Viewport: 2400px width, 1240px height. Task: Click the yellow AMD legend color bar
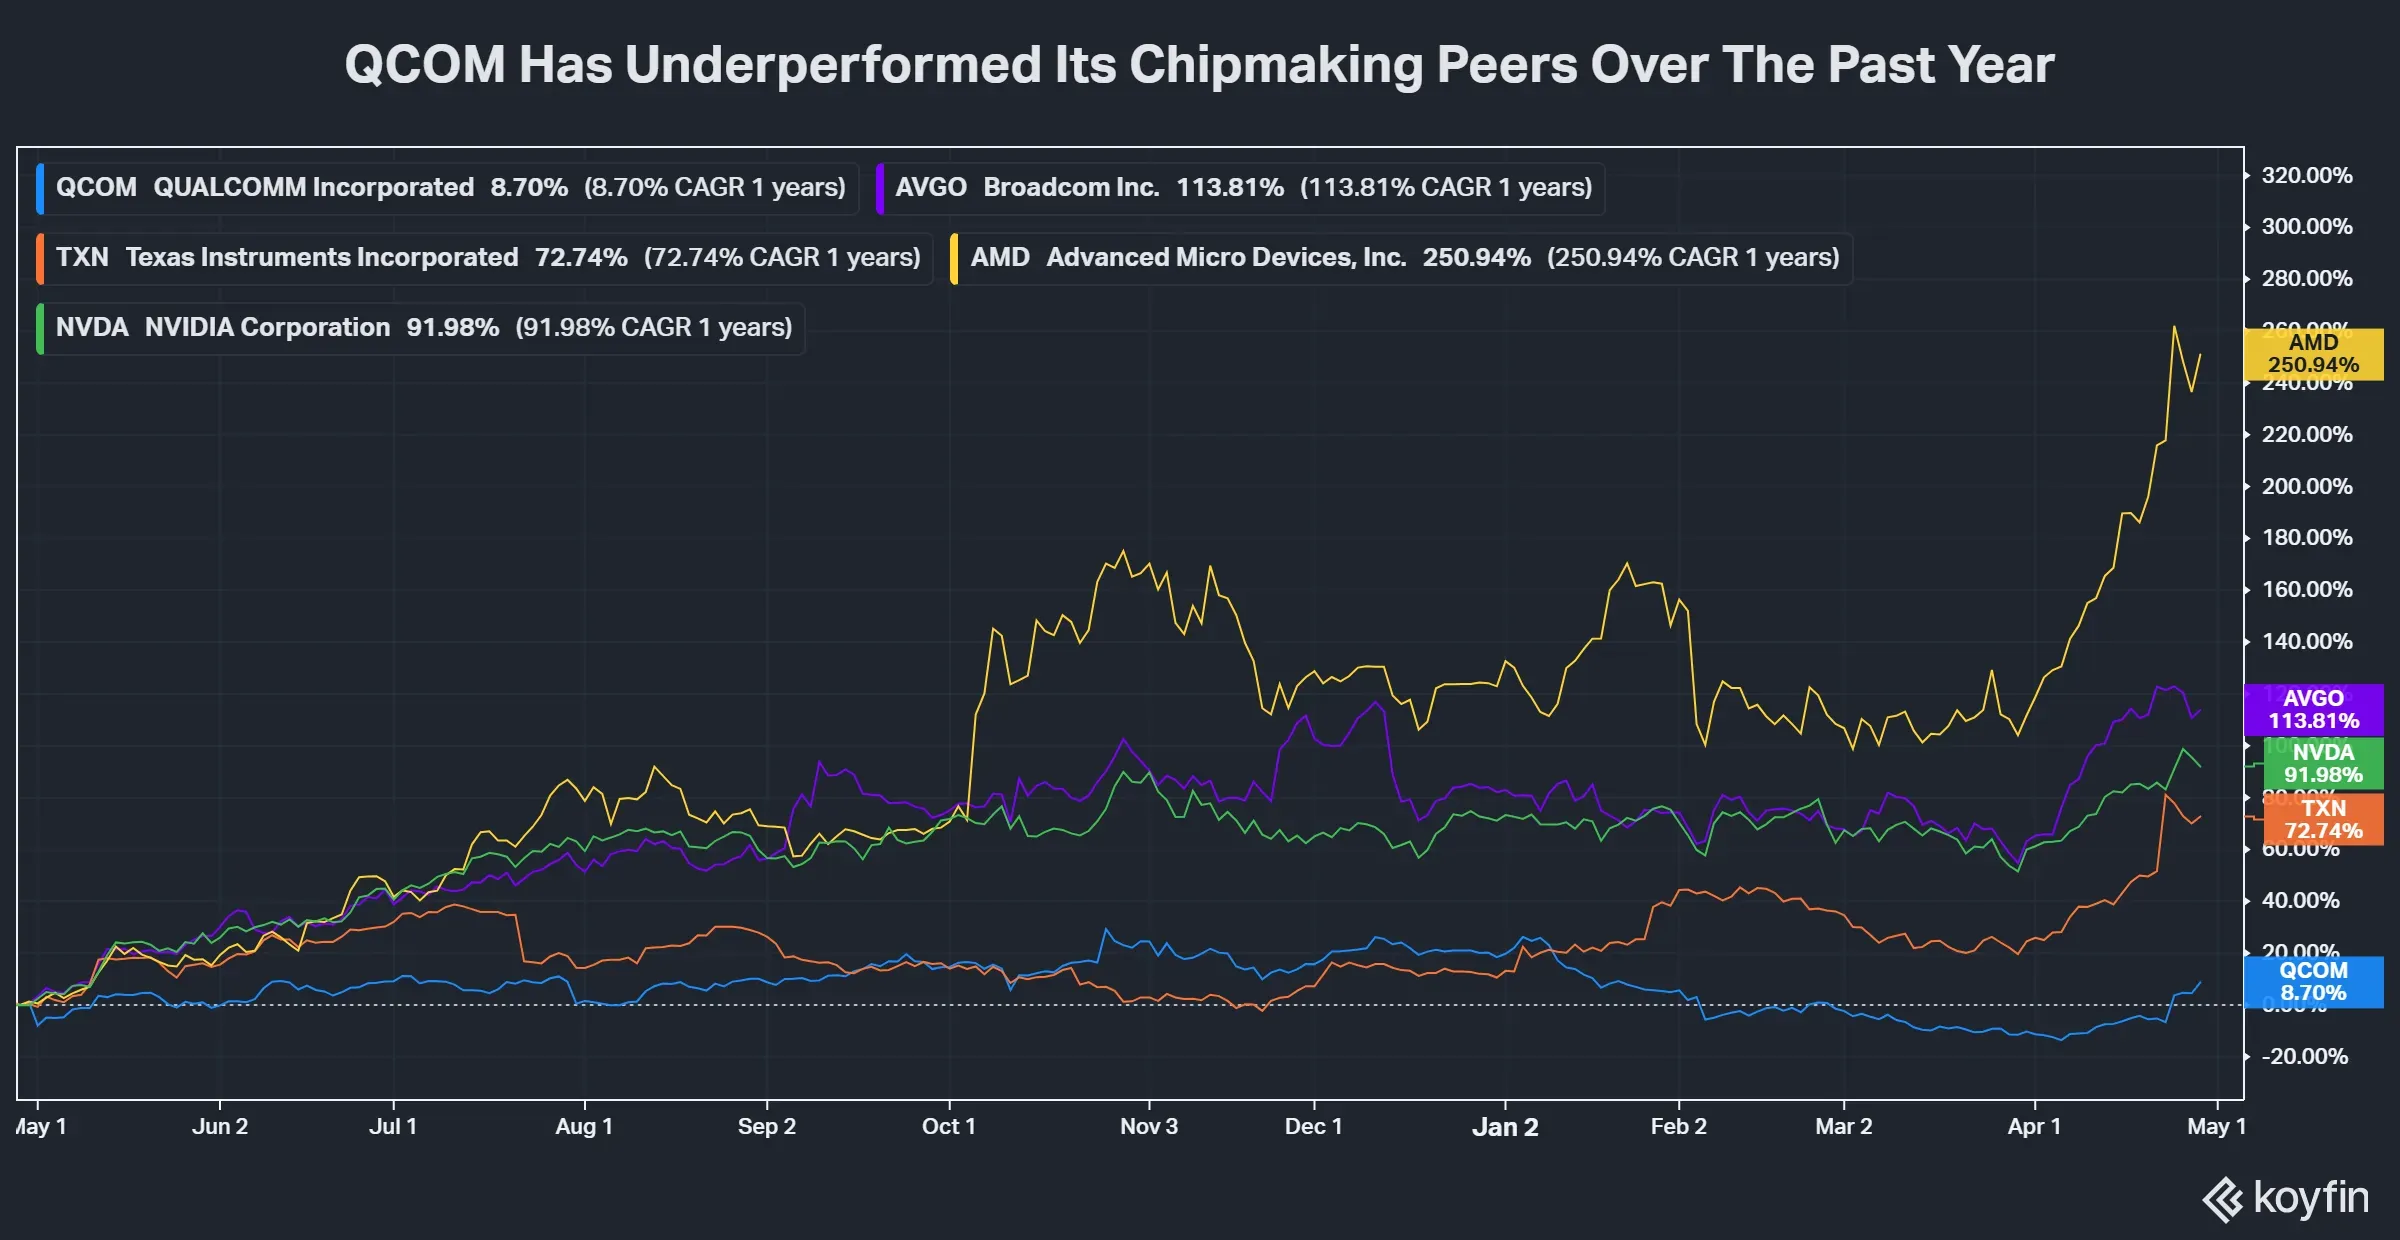click(955, 258)
